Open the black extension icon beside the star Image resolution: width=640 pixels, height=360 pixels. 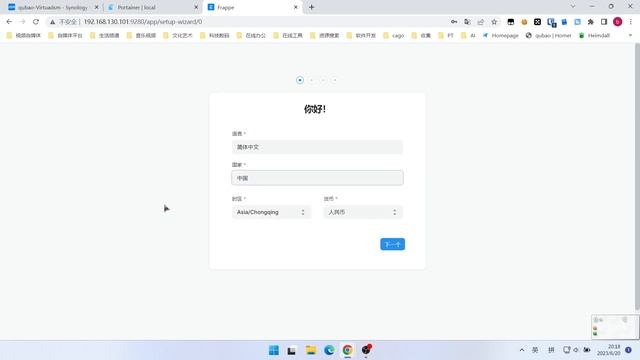click(x=511, y=22)
